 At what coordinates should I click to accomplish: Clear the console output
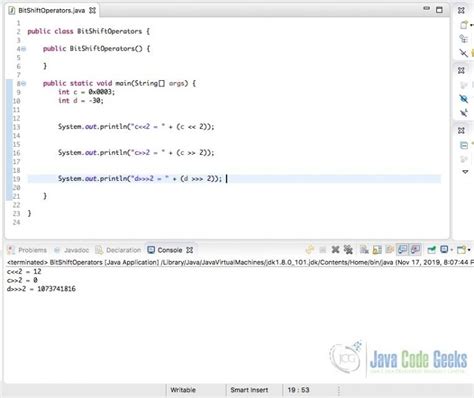tap(364, 249)
